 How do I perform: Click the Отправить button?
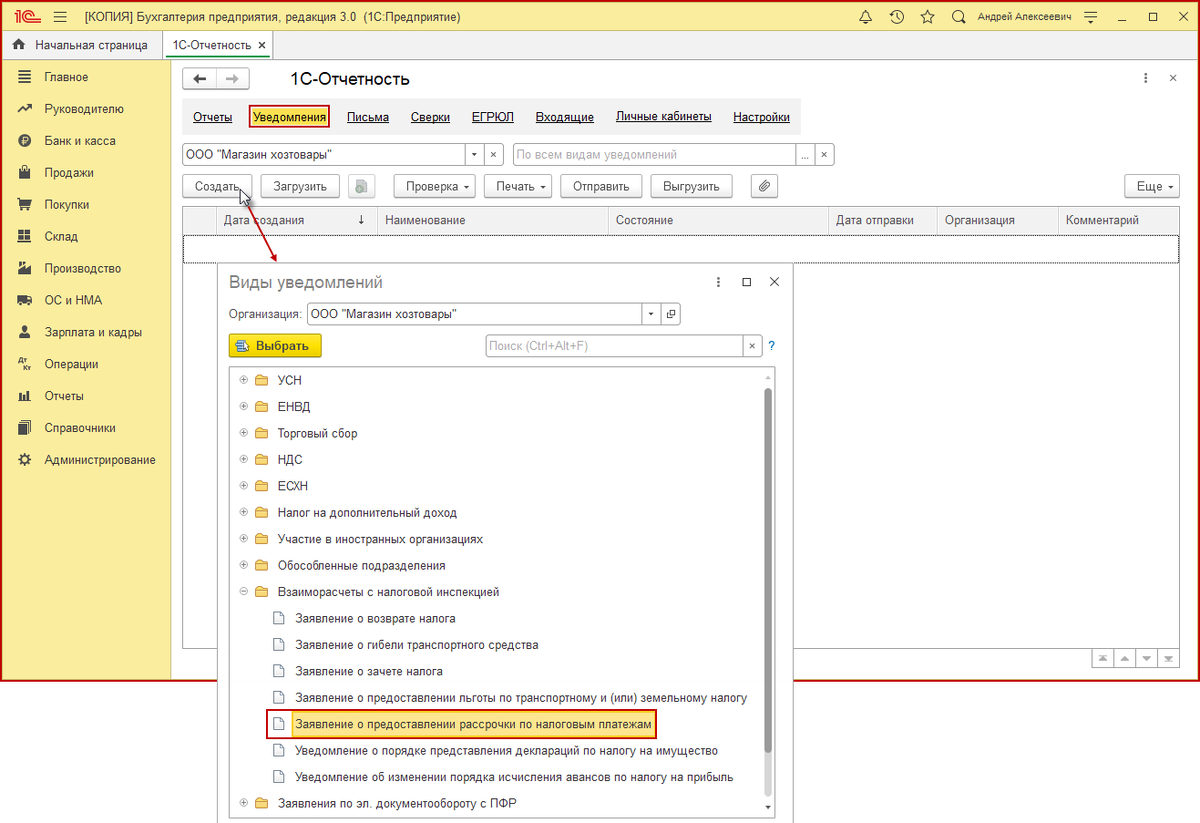click(x=601, y=186)
